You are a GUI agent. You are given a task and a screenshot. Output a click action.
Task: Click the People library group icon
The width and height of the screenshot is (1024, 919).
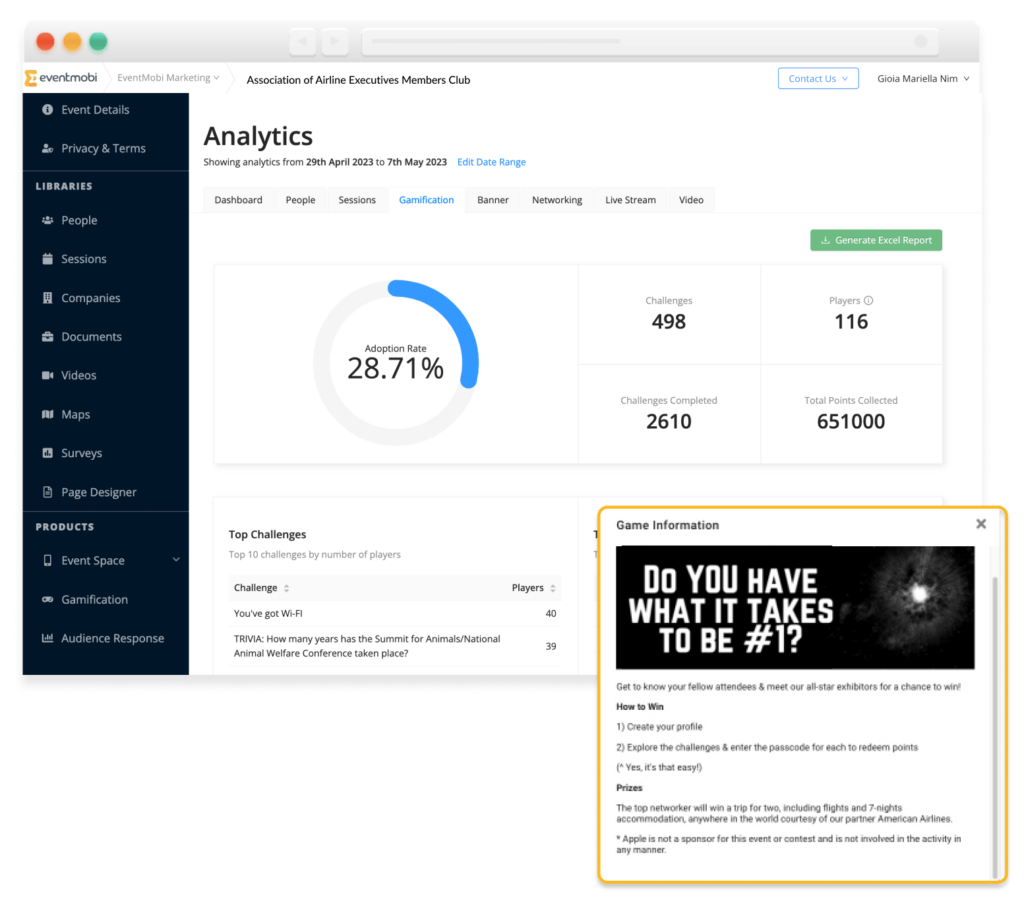click(48, 220)
